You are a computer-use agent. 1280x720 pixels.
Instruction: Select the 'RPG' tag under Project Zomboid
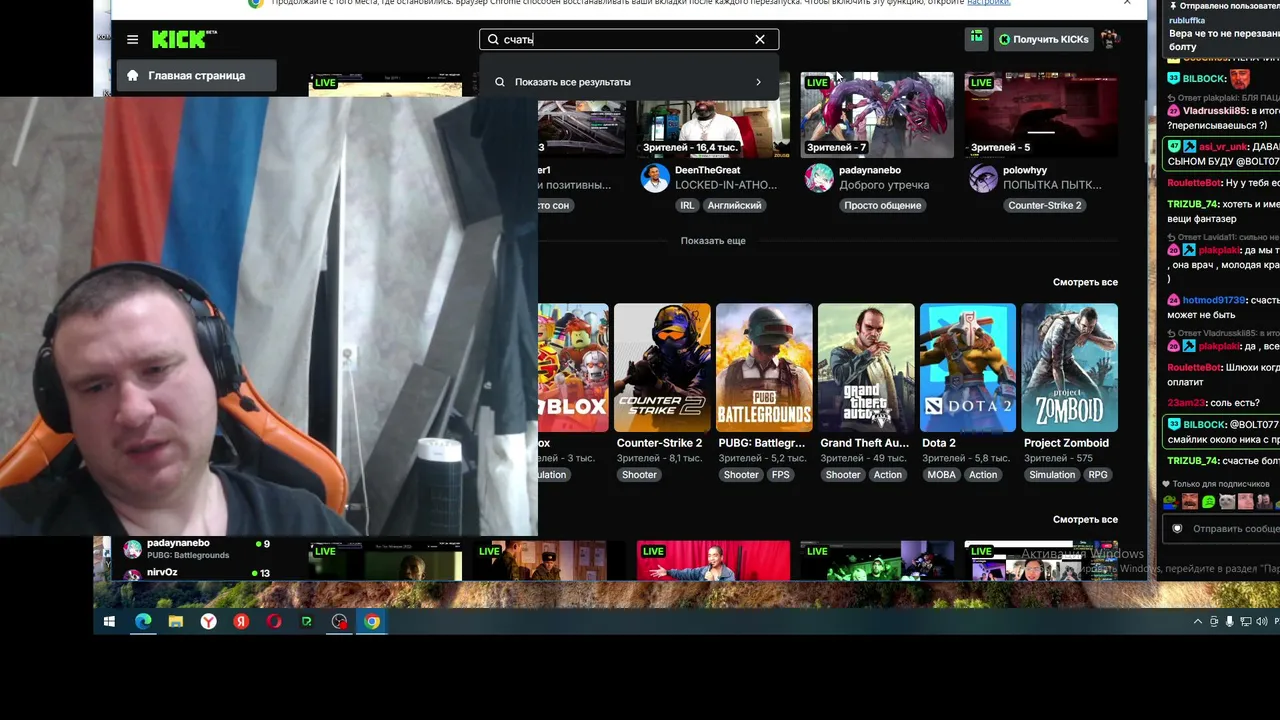pos(1098,475)
